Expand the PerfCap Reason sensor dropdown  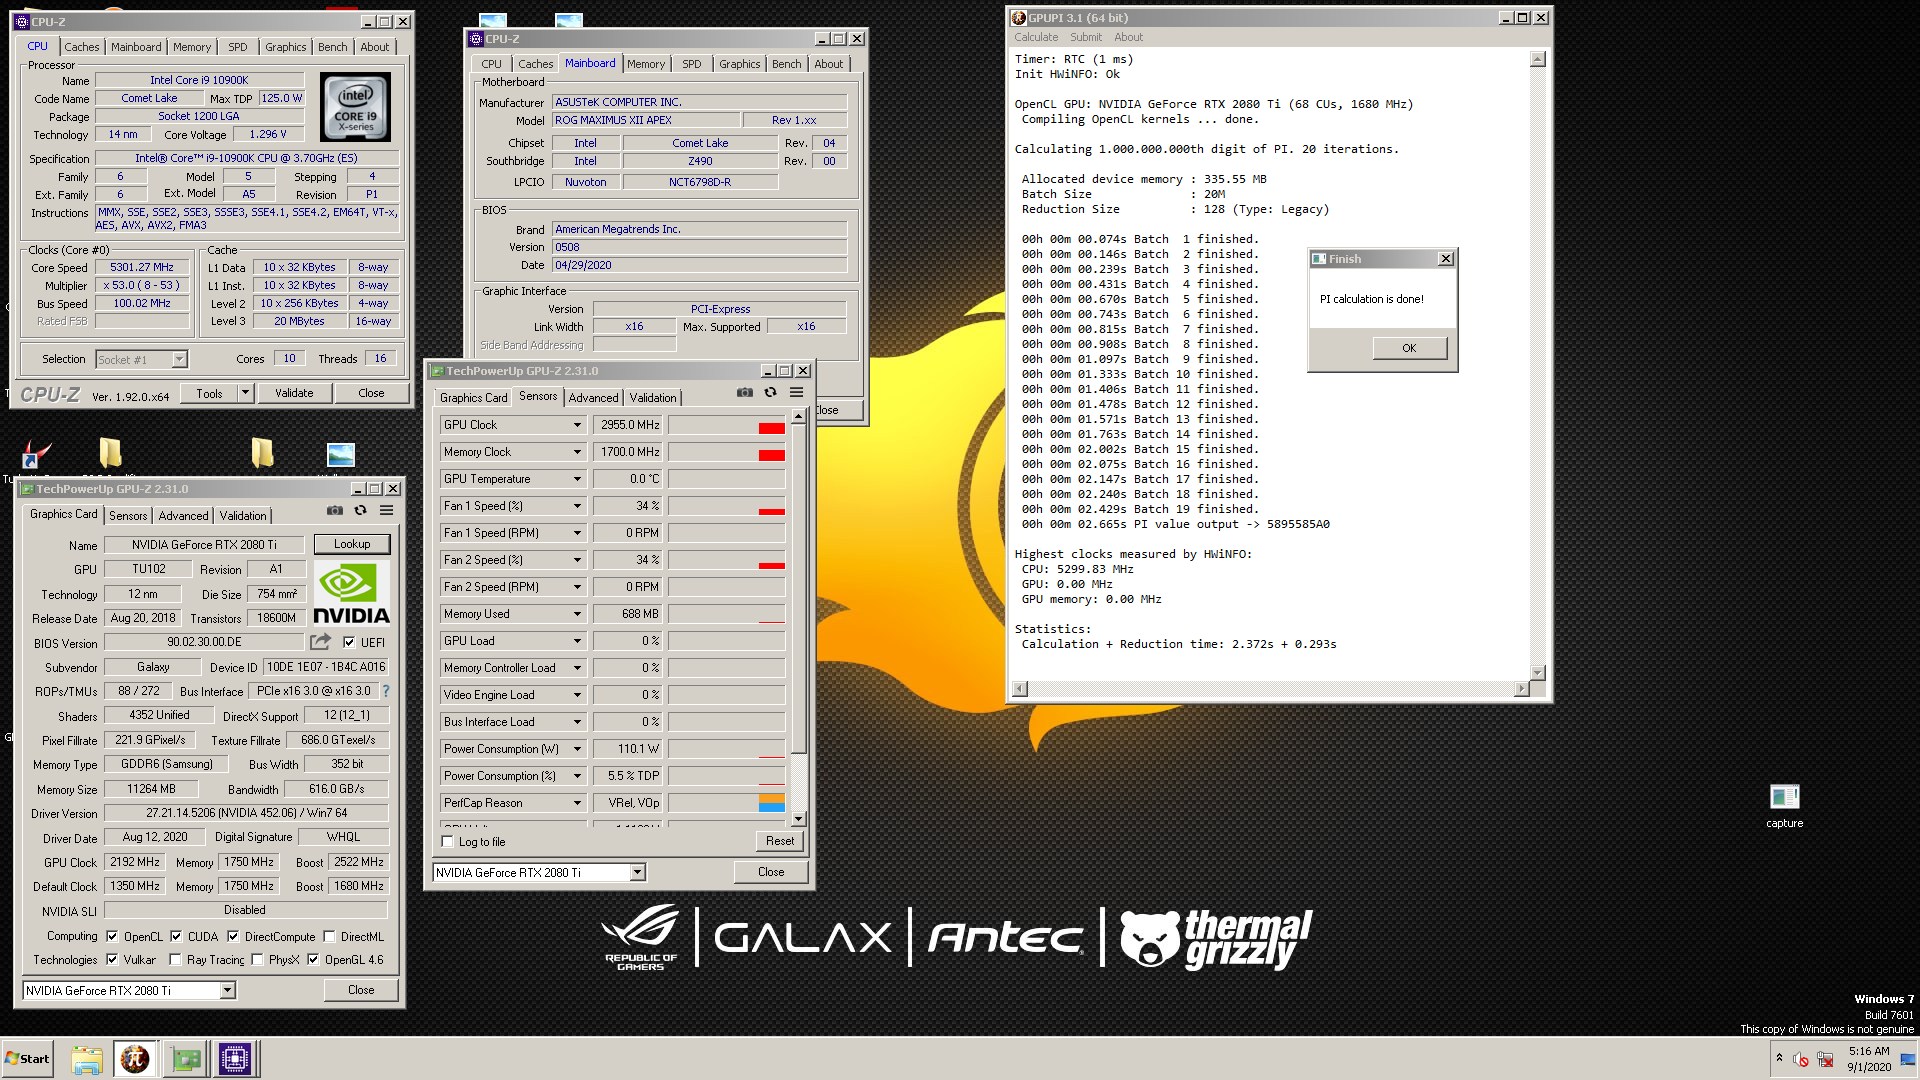coord(577,803)
